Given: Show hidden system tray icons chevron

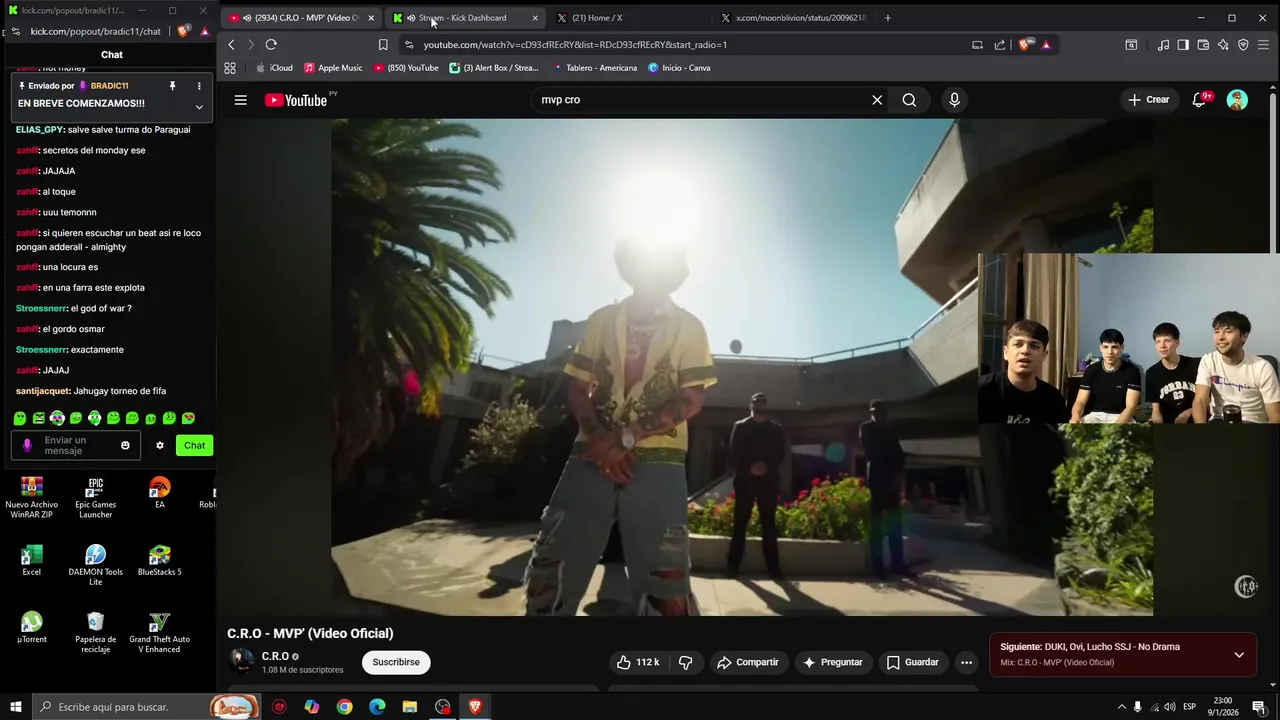Looking at the screenshot, I should (1122, 707).
